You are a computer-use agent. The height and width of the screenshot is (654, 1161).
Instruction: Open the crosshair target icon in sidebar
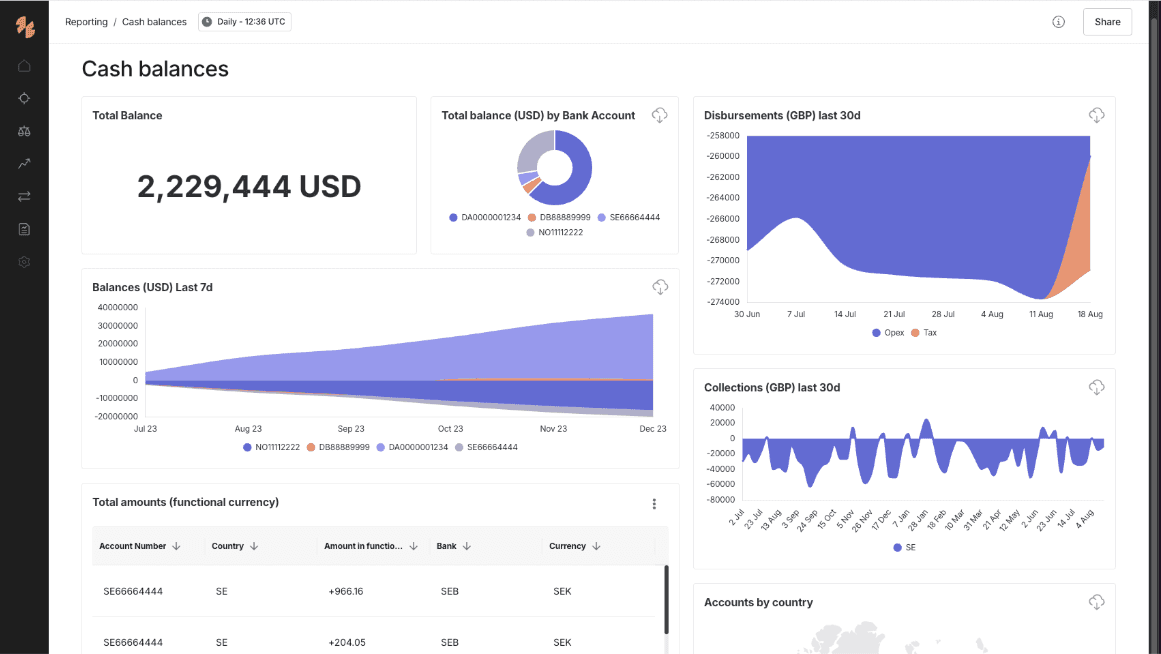[24, 99]
